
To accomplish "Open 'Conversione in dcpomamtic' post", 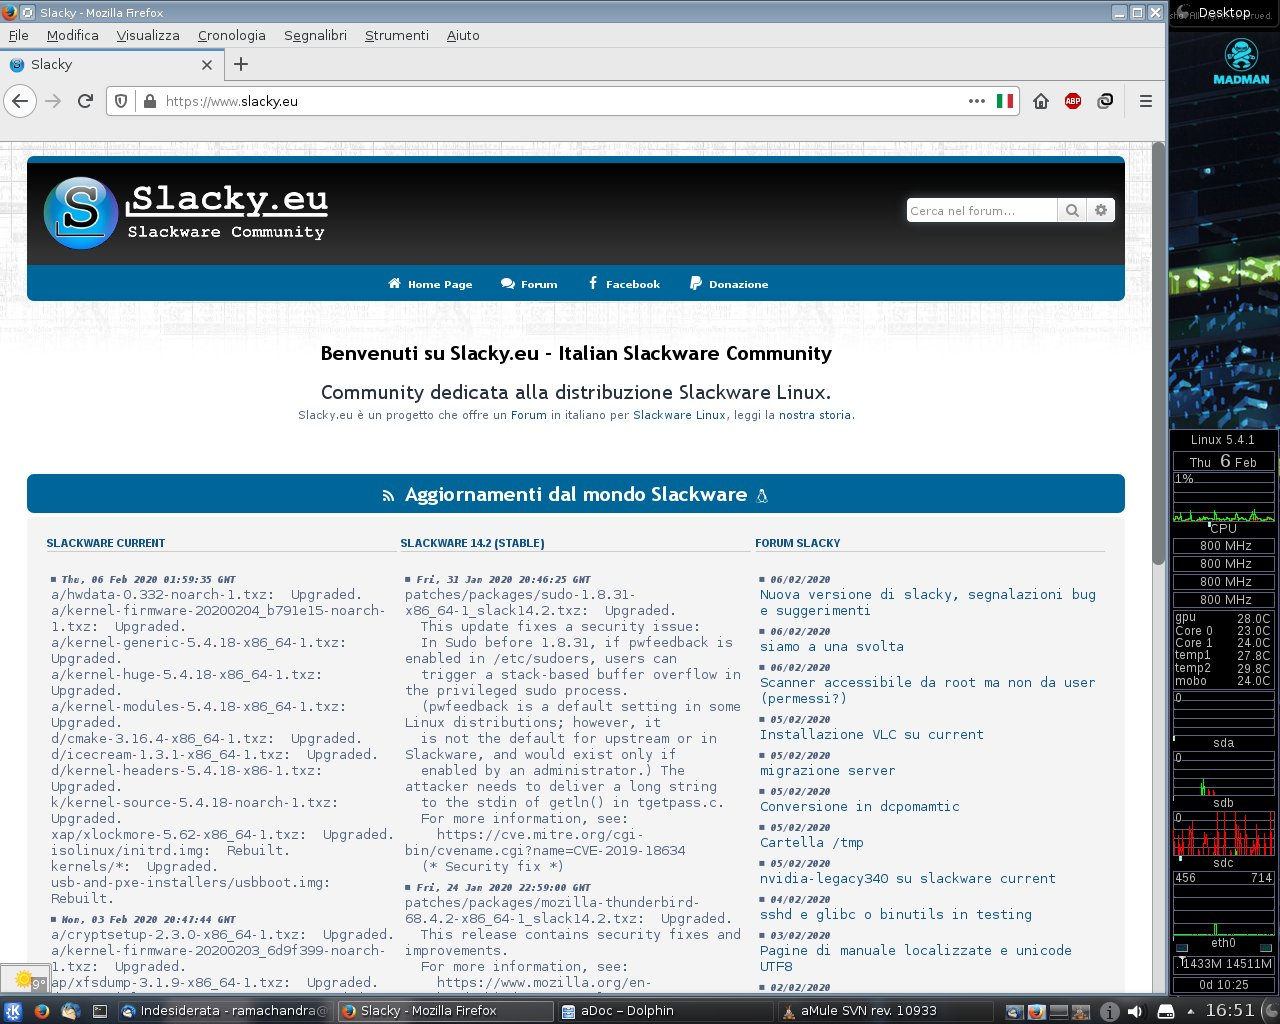I will 859,806.
